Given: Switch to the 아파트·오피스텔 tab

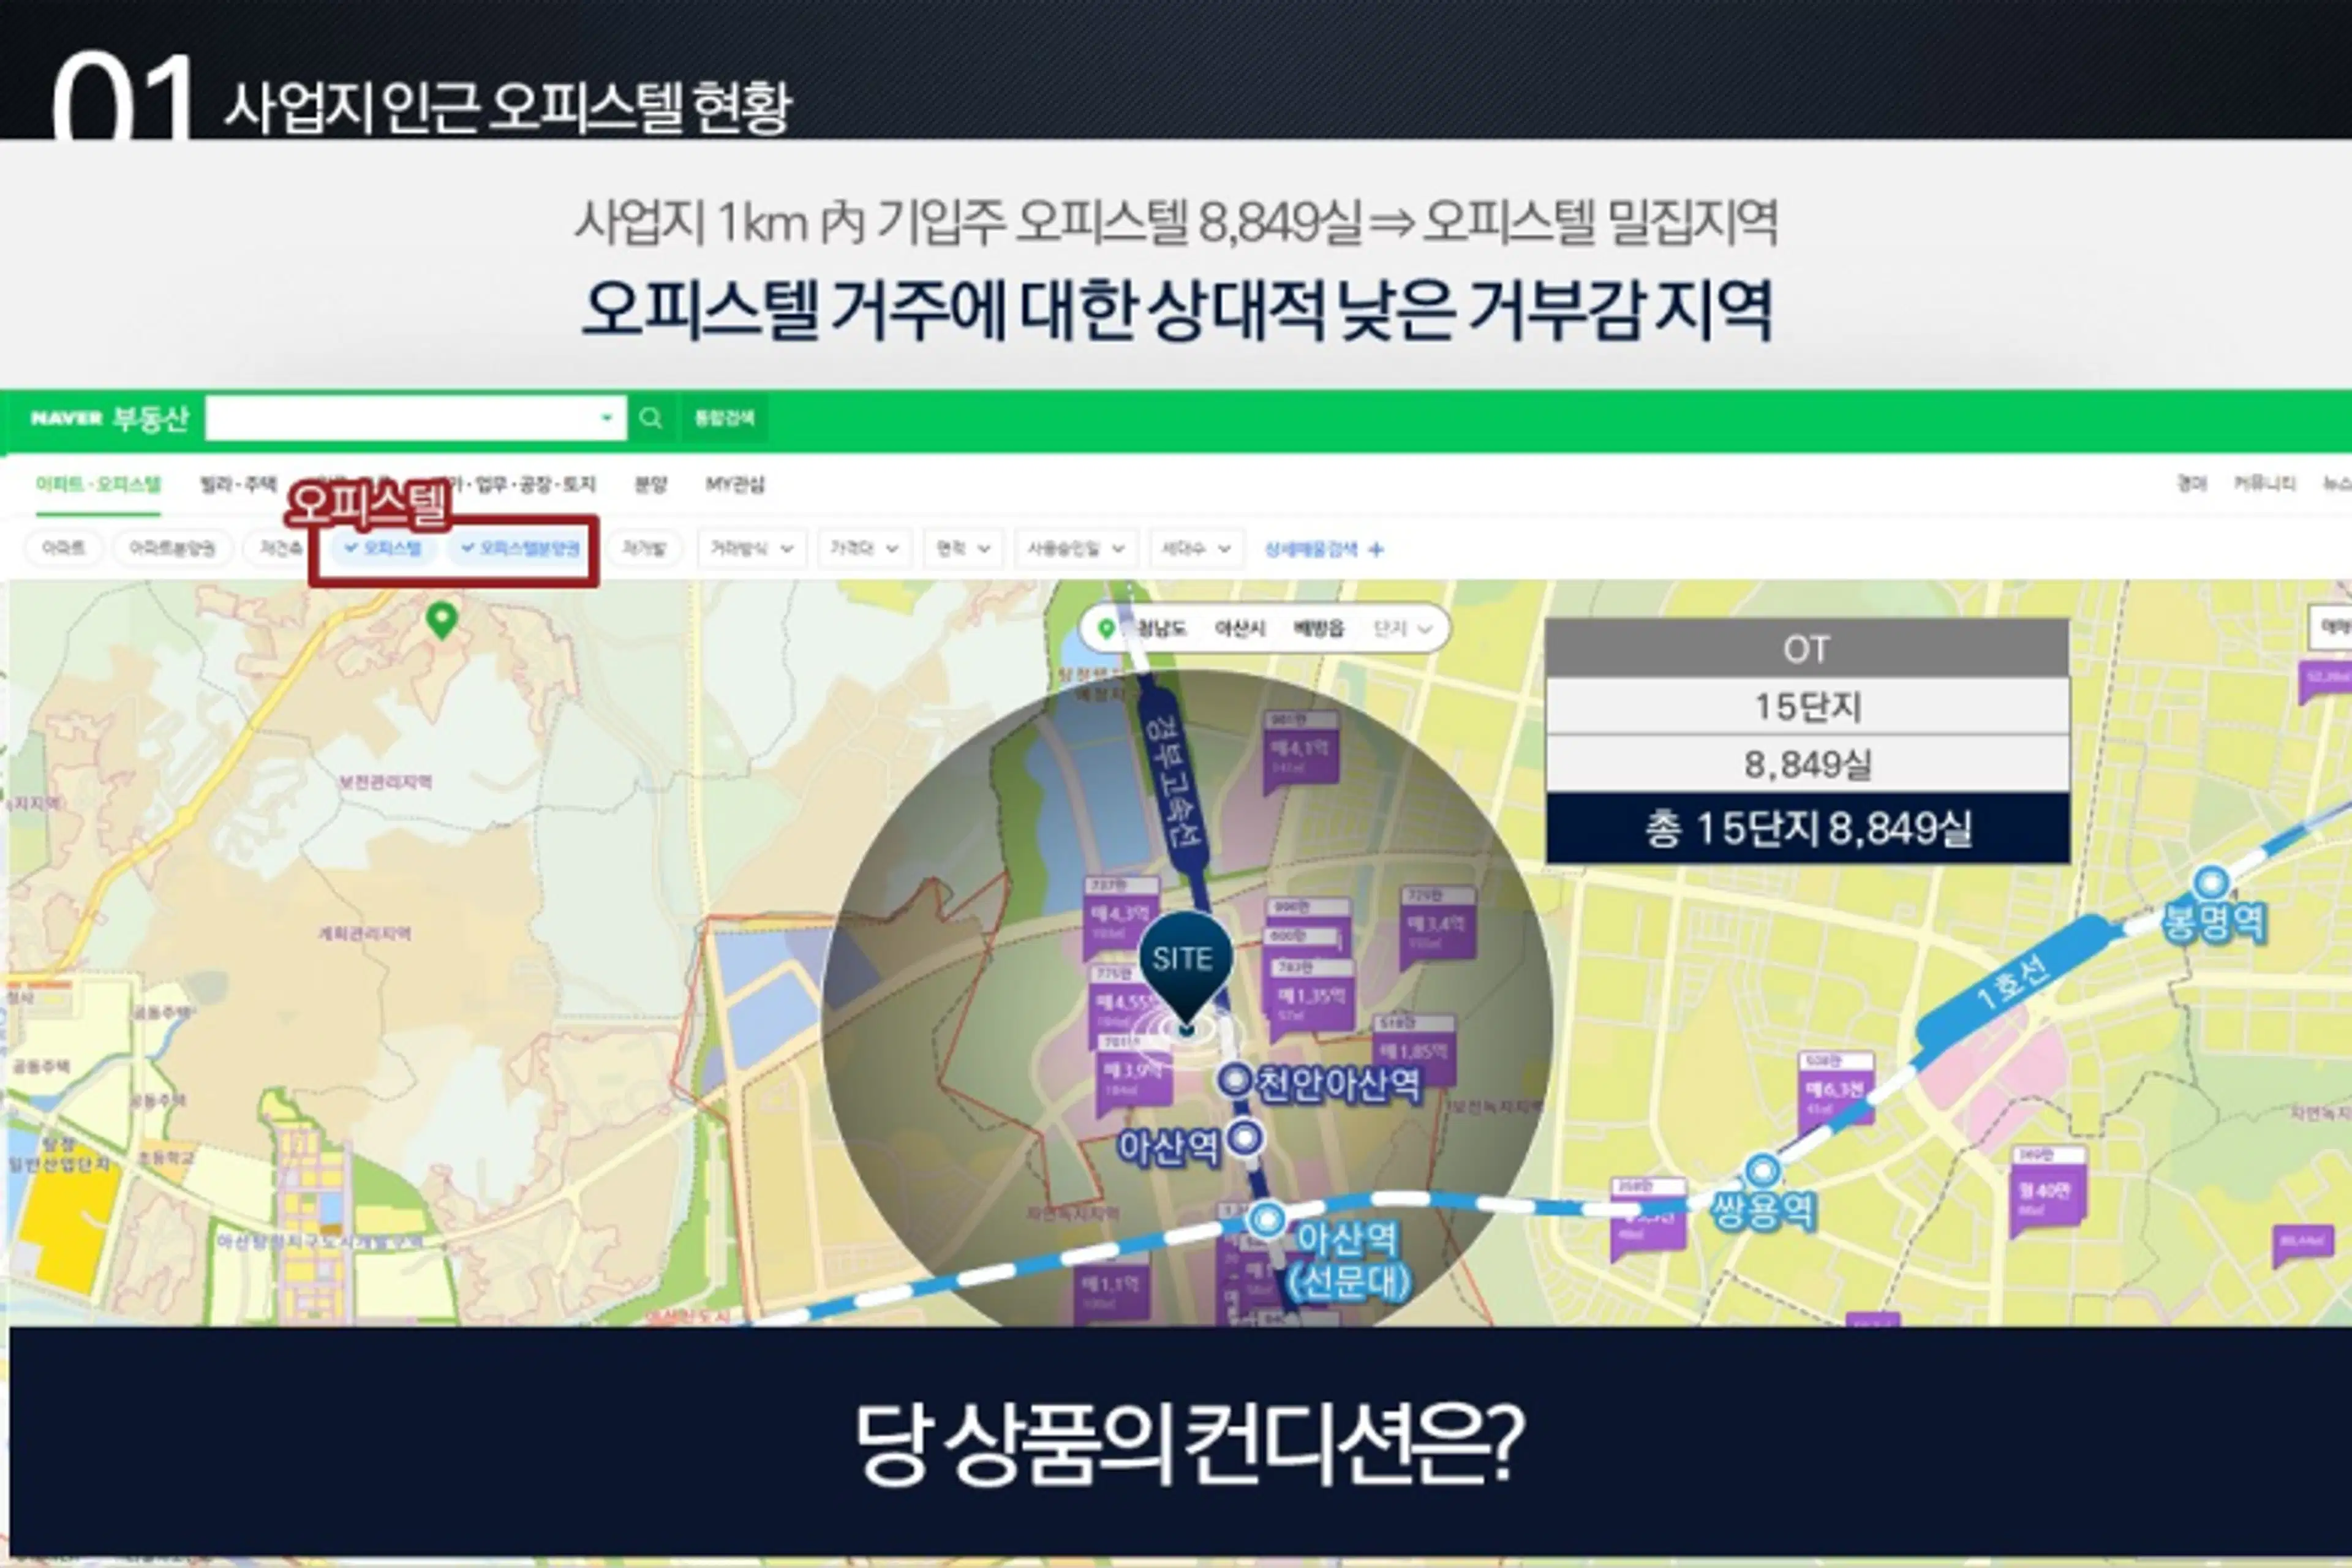Looking at the screenshot, I should pos(98,484).
